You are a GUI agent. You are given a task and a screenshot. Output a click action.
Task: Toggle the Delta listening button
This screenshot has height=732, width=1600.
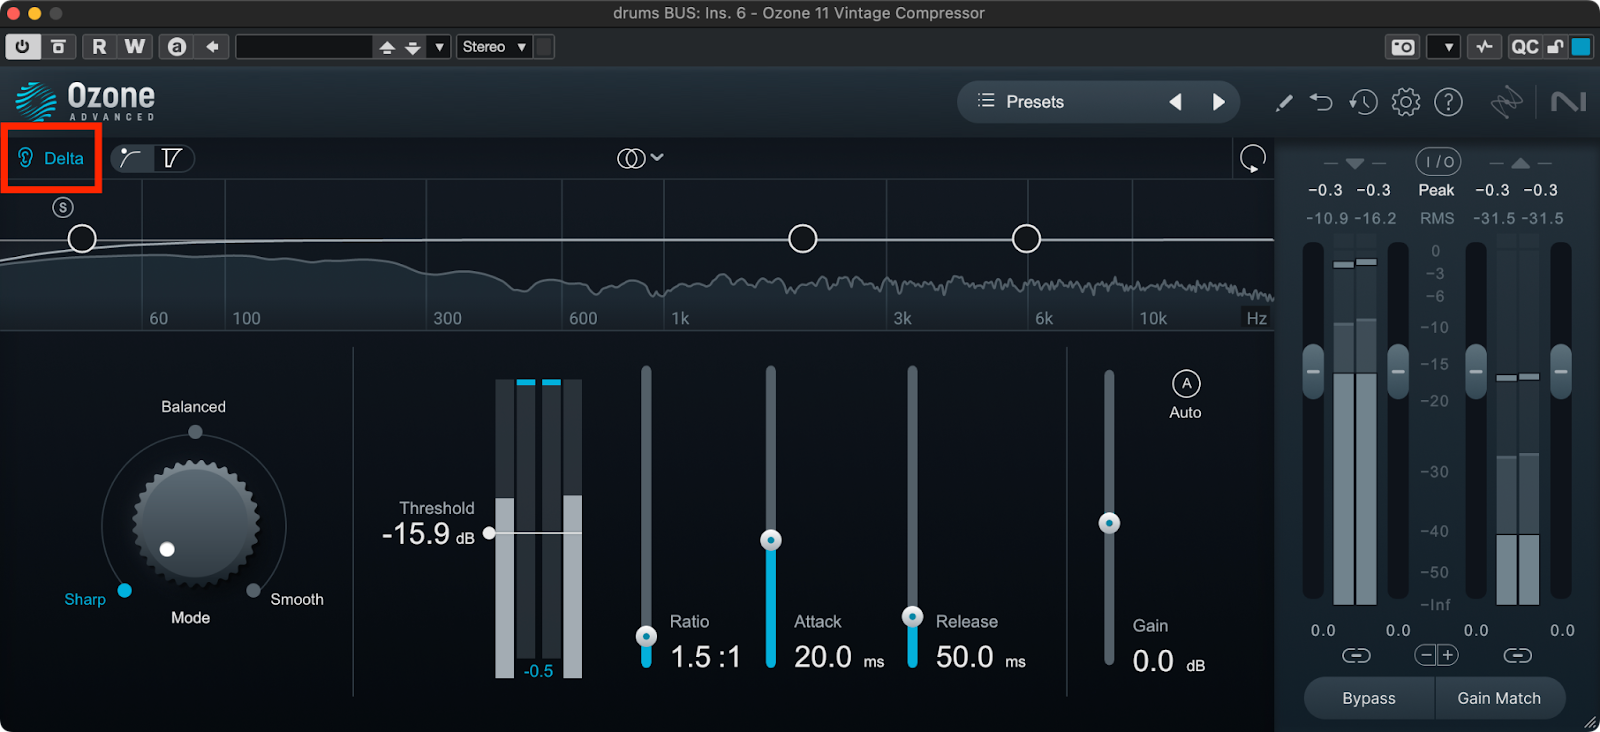(52, 158)
